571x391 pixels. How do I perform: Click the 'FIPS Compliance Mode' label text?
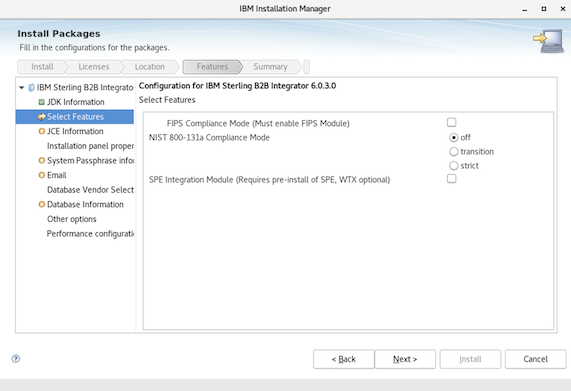point(258,123)
